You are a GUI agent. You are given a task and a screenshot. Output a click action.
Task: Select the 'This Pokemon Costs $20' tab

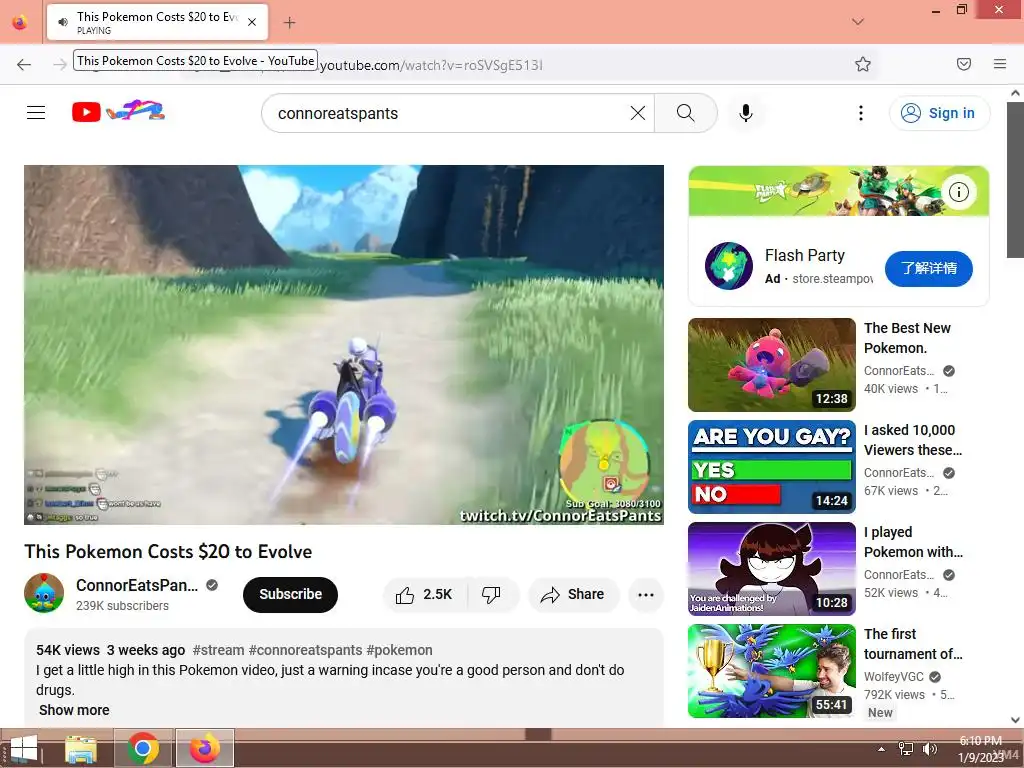[x=157, y=22]
